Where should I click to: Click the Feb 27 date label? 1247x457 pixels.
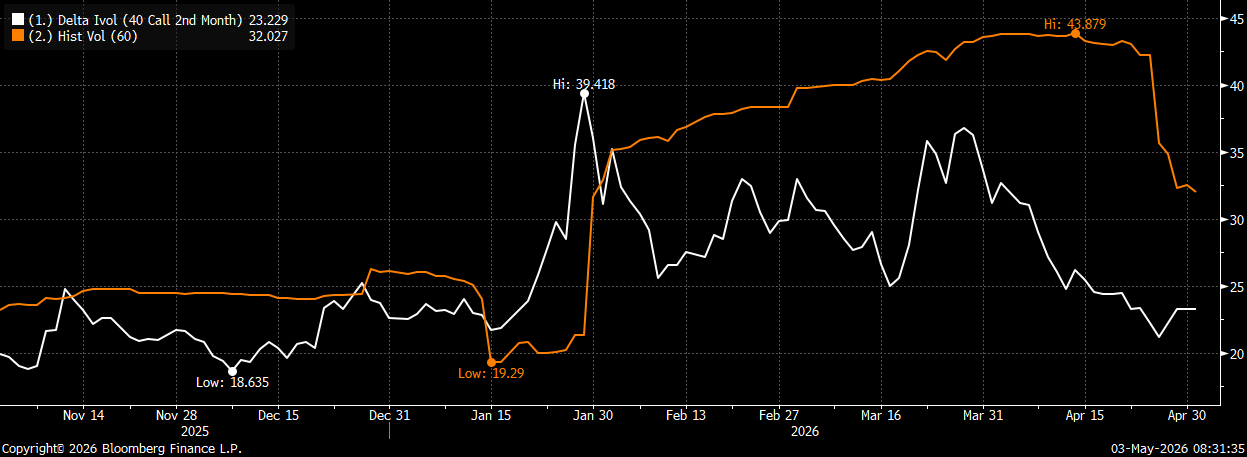(x=779, y=414)
